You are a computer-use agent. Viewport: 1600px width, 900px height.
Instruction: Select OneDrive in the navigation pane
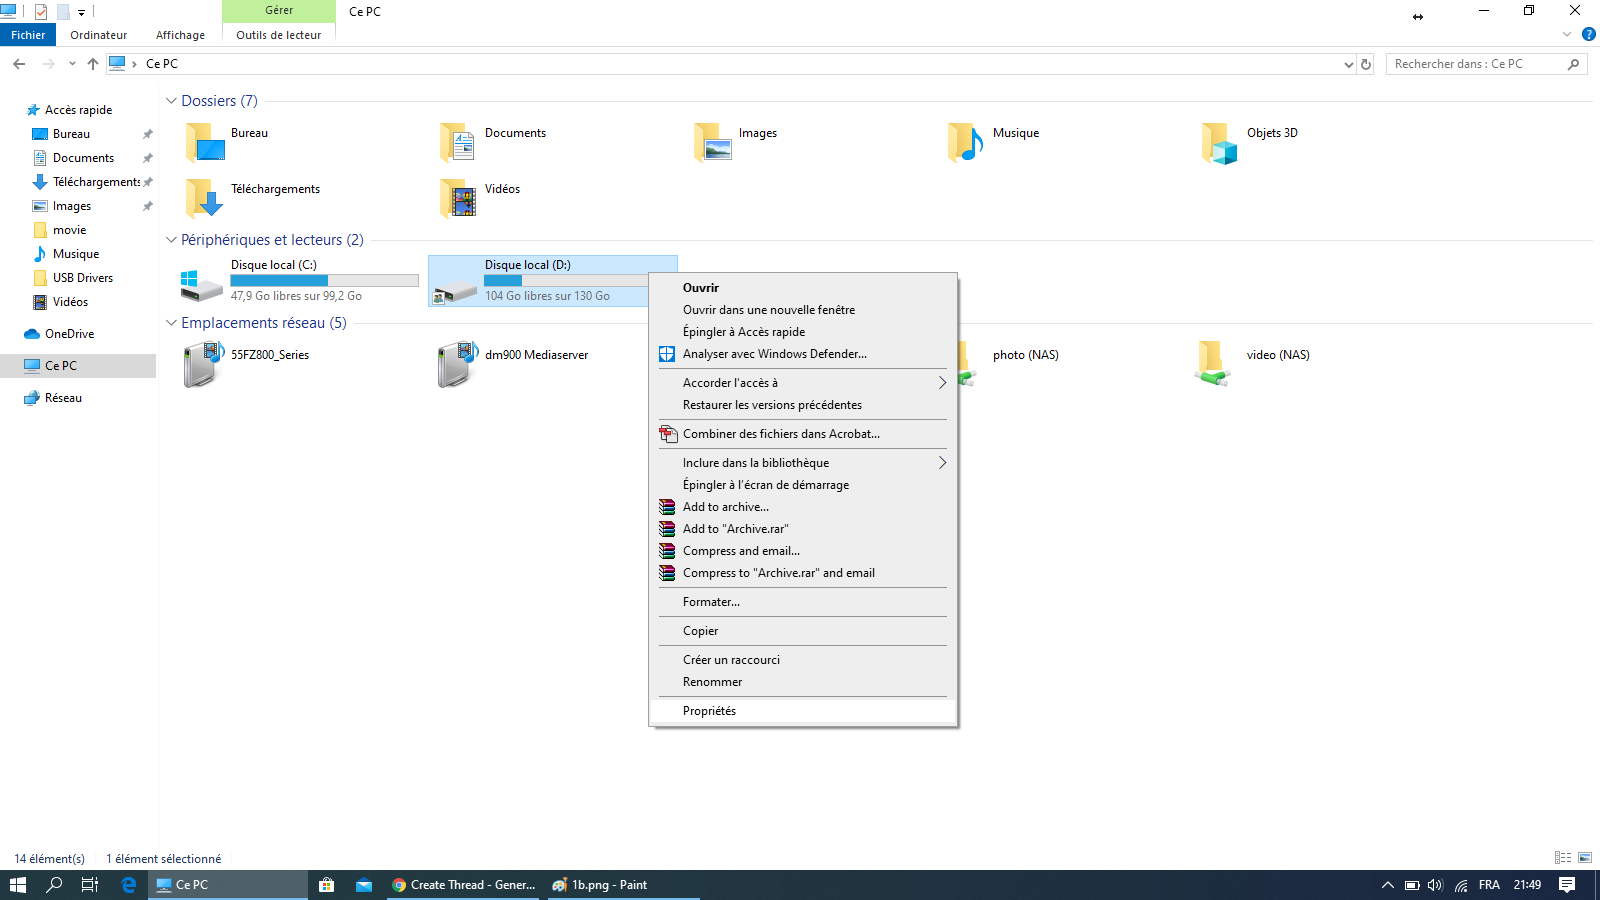[69, 334]
